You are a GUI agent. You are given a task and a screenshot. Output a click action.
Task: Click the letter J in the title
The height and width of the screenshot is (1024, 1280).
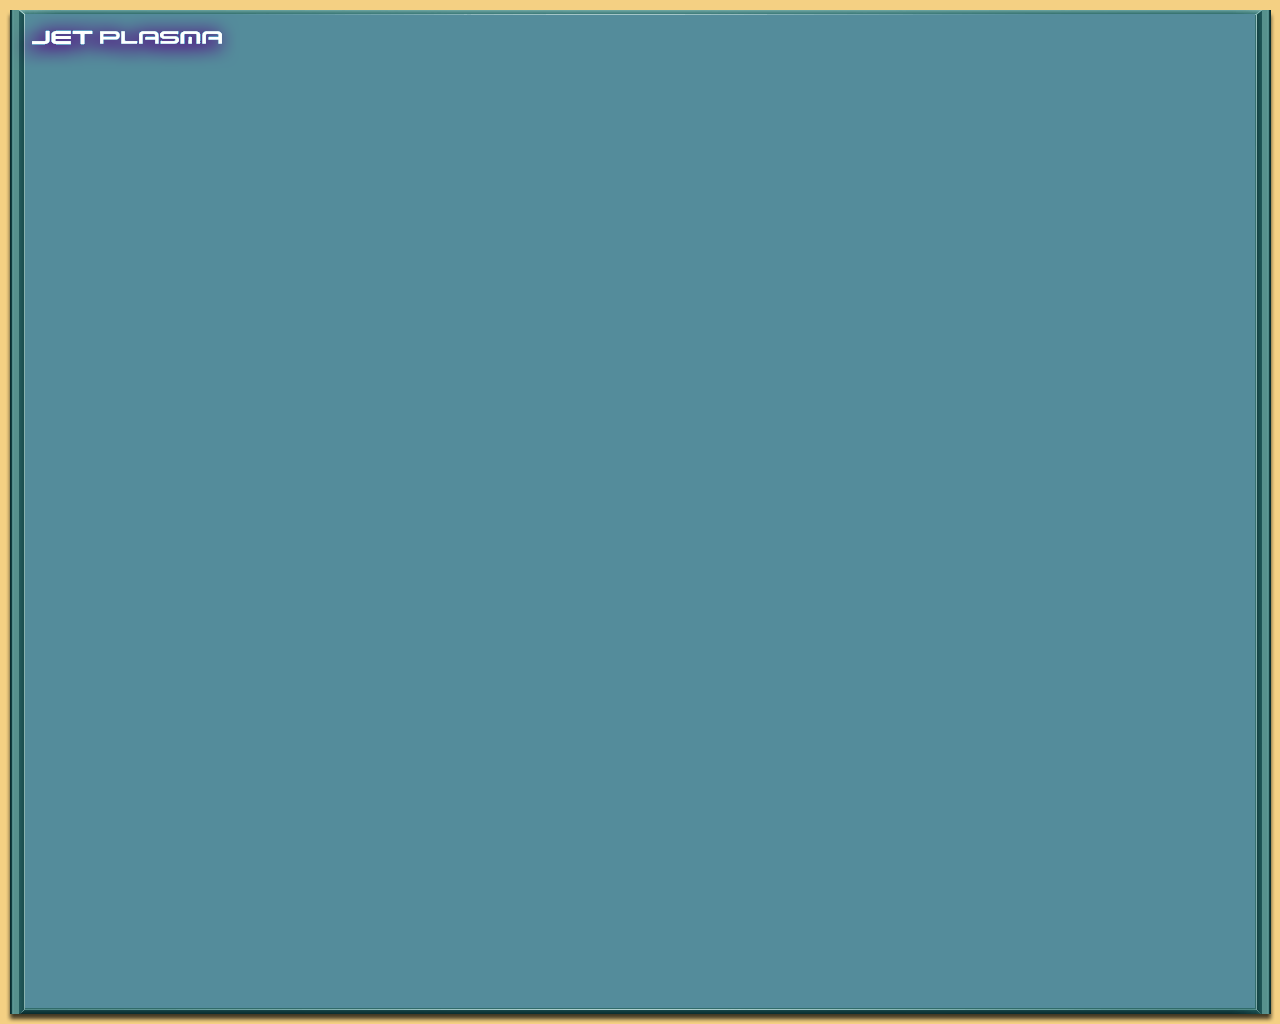(x=40, y=38)
